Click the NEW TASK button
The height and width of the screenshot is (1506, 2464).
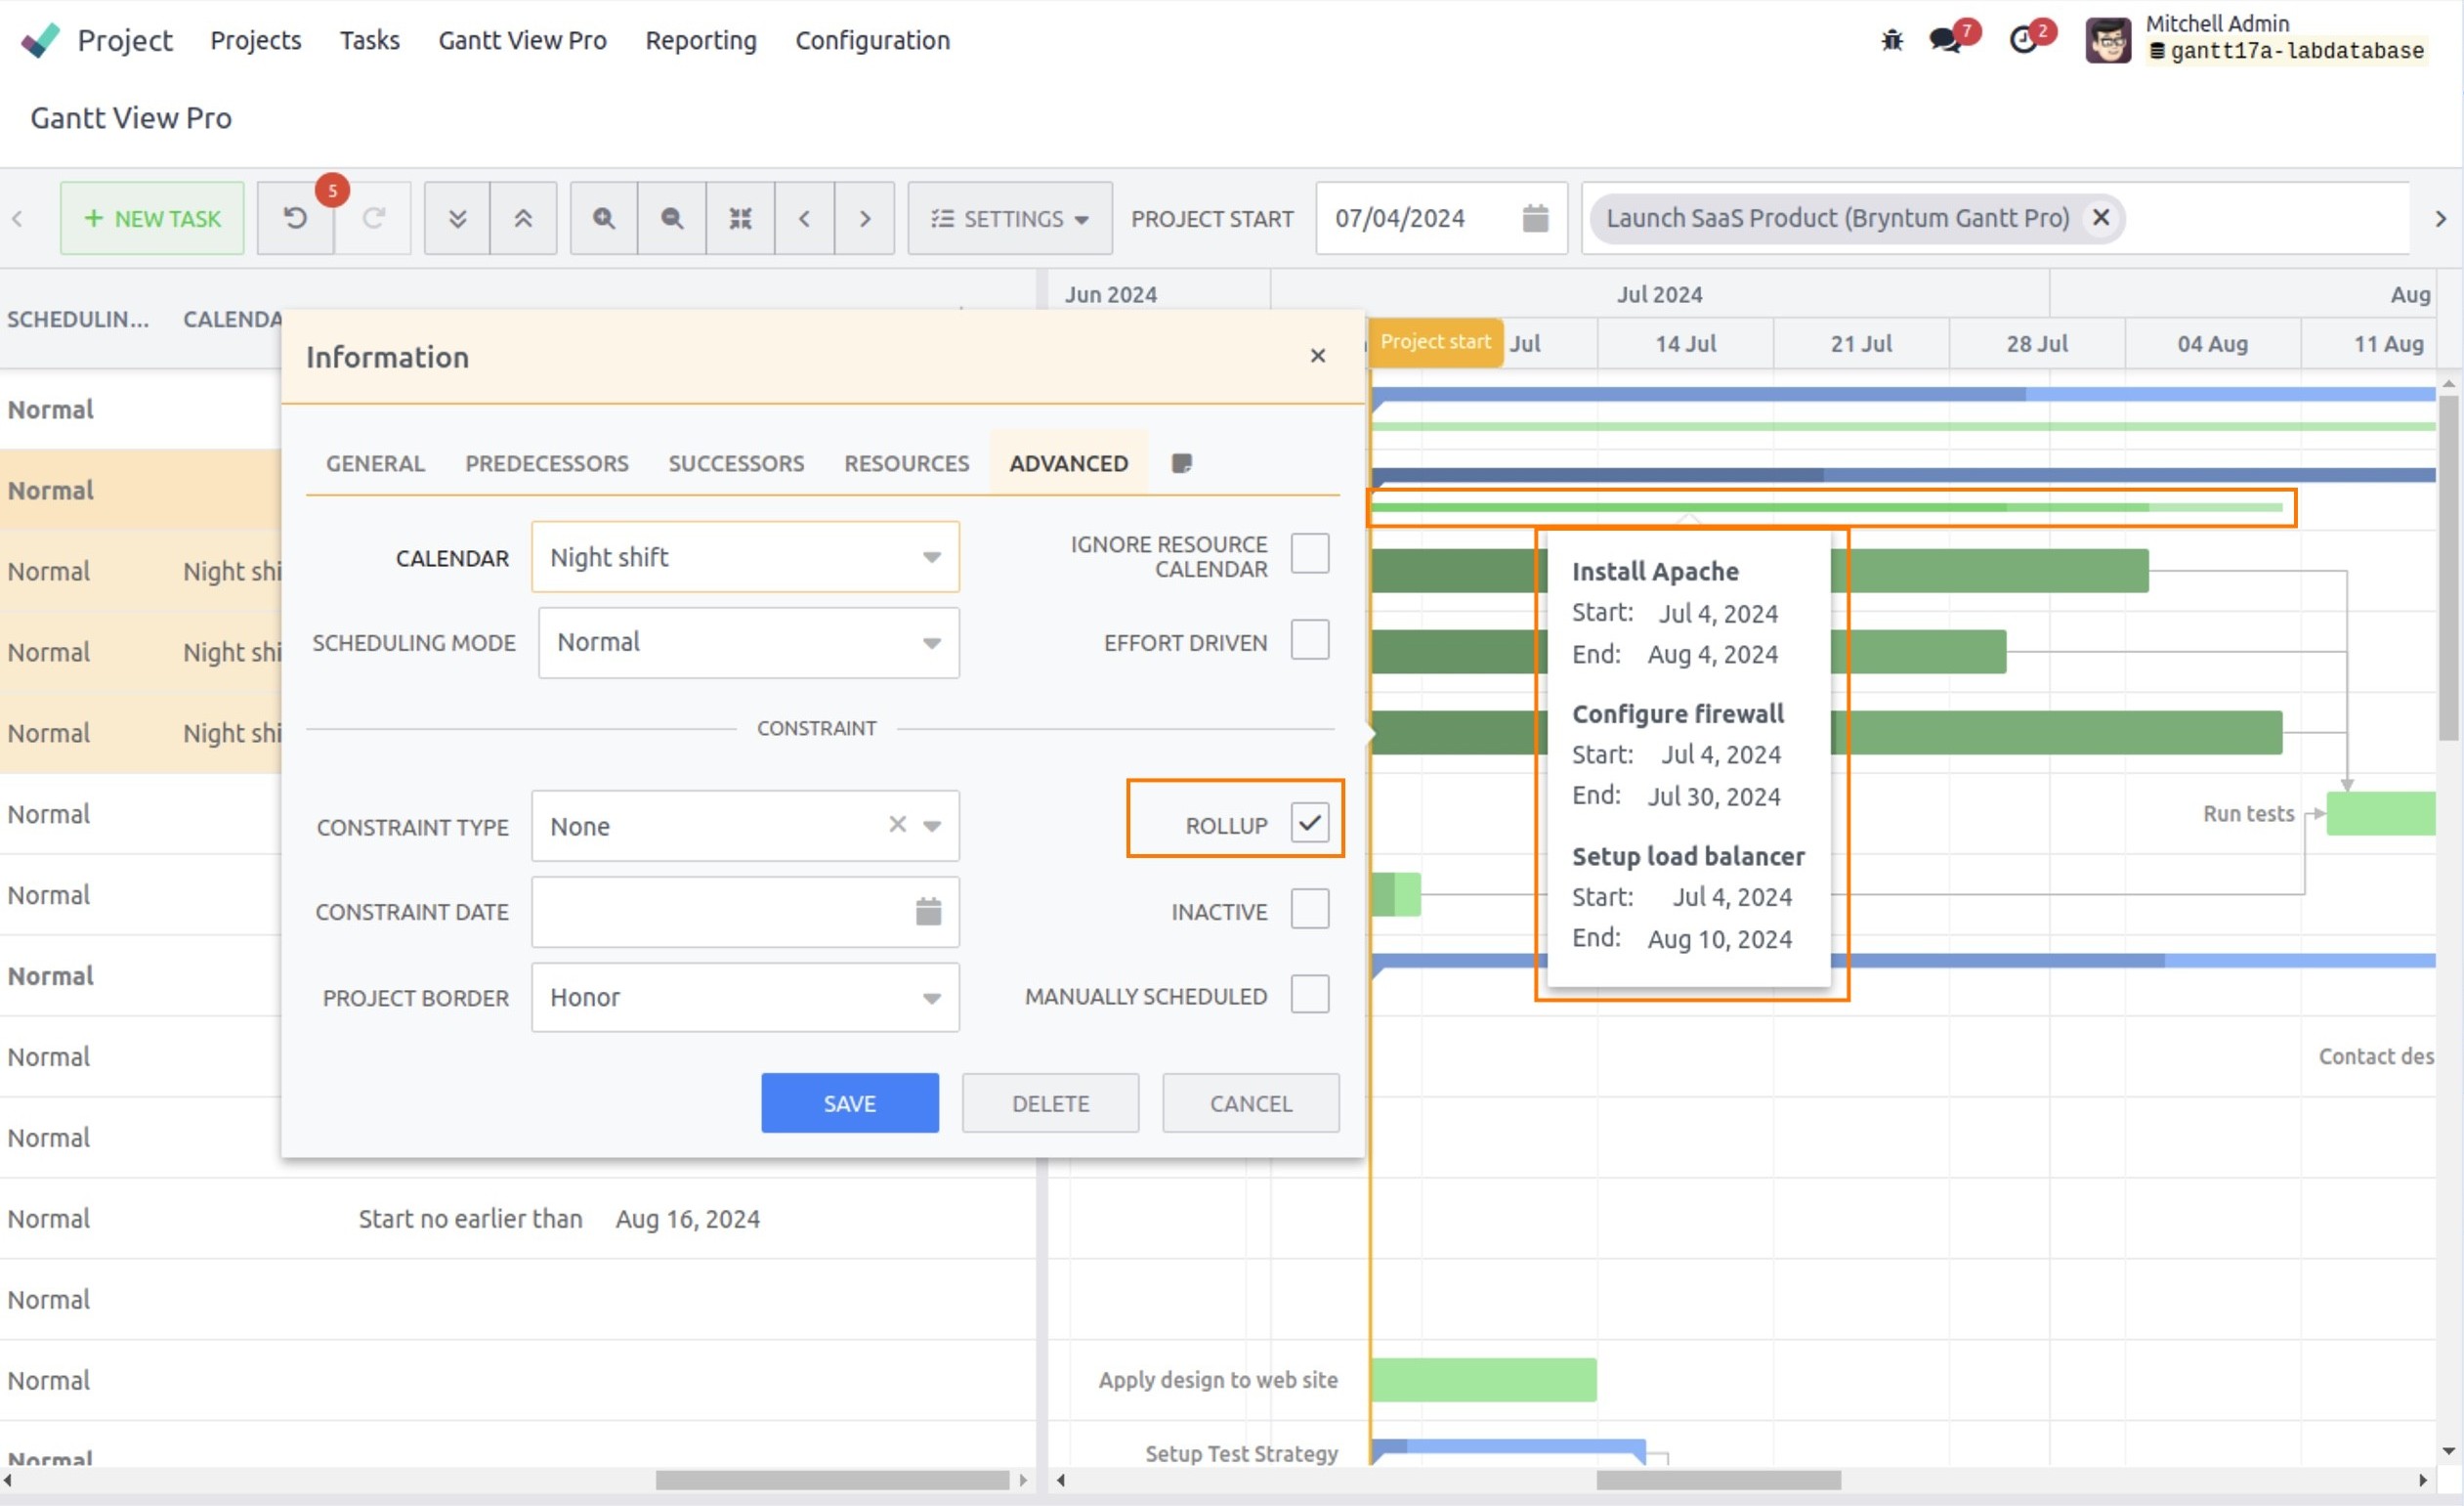(x=151, y=218)
